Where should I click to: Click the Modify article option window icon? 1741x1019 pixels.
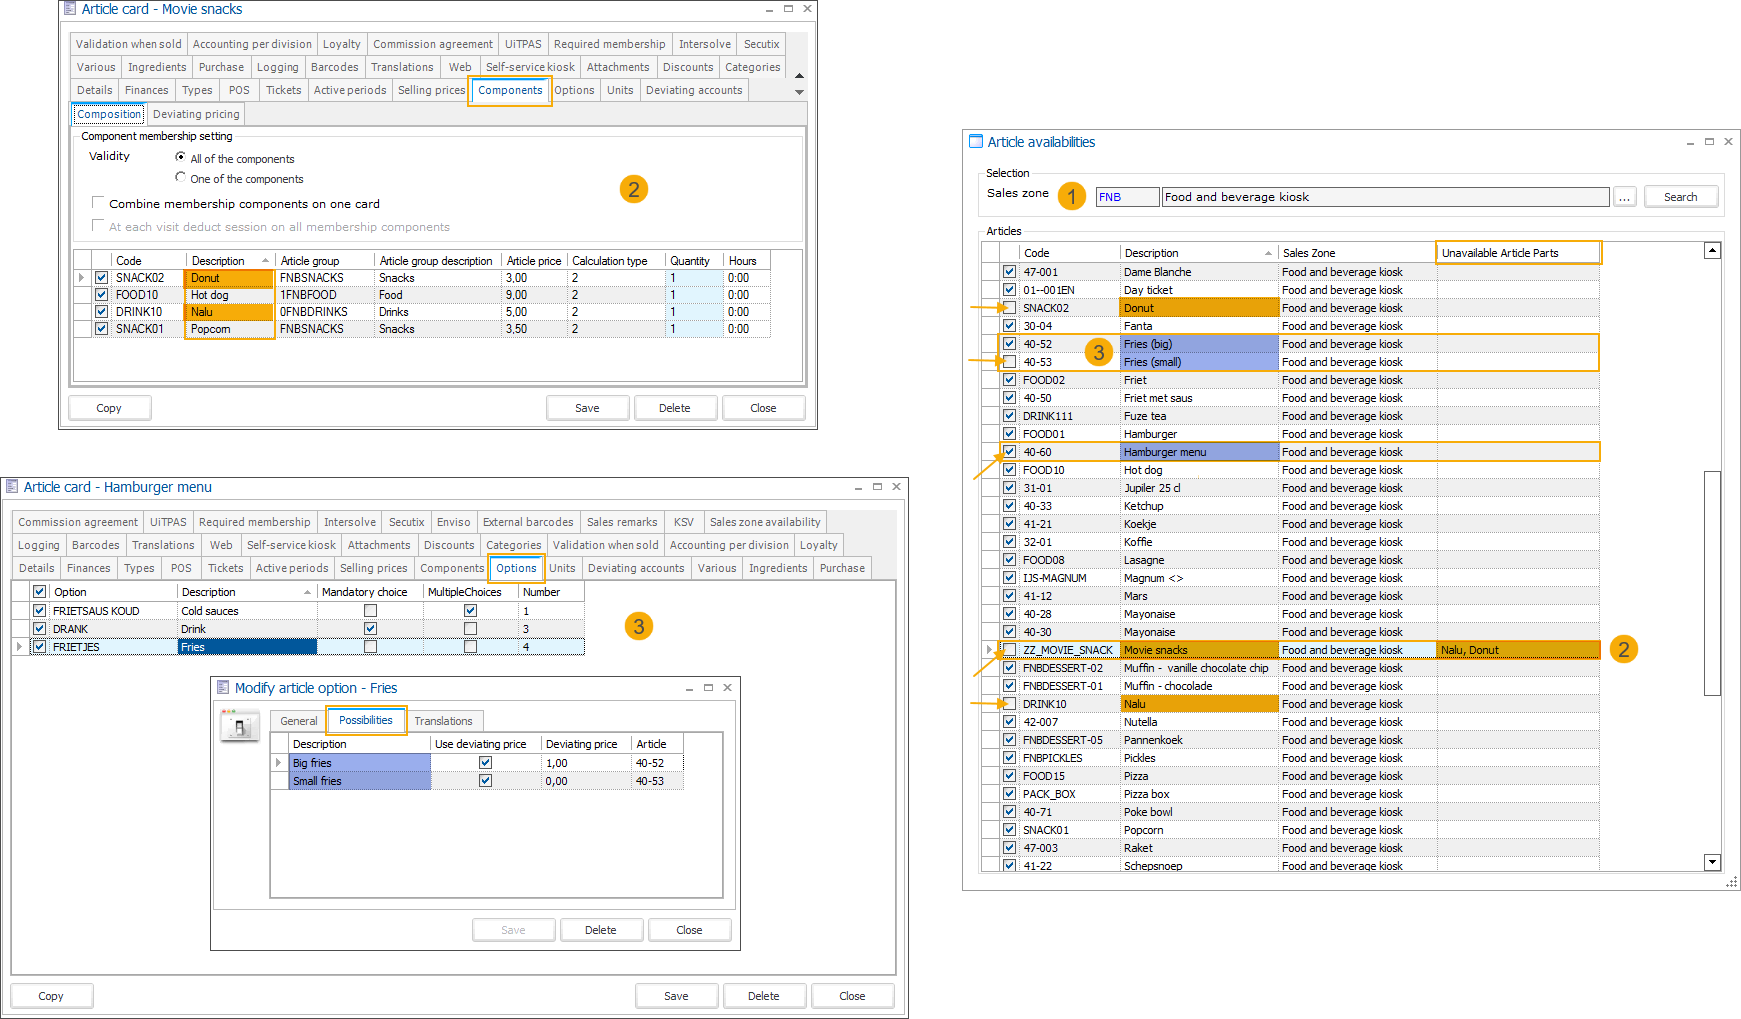point(223,688)
